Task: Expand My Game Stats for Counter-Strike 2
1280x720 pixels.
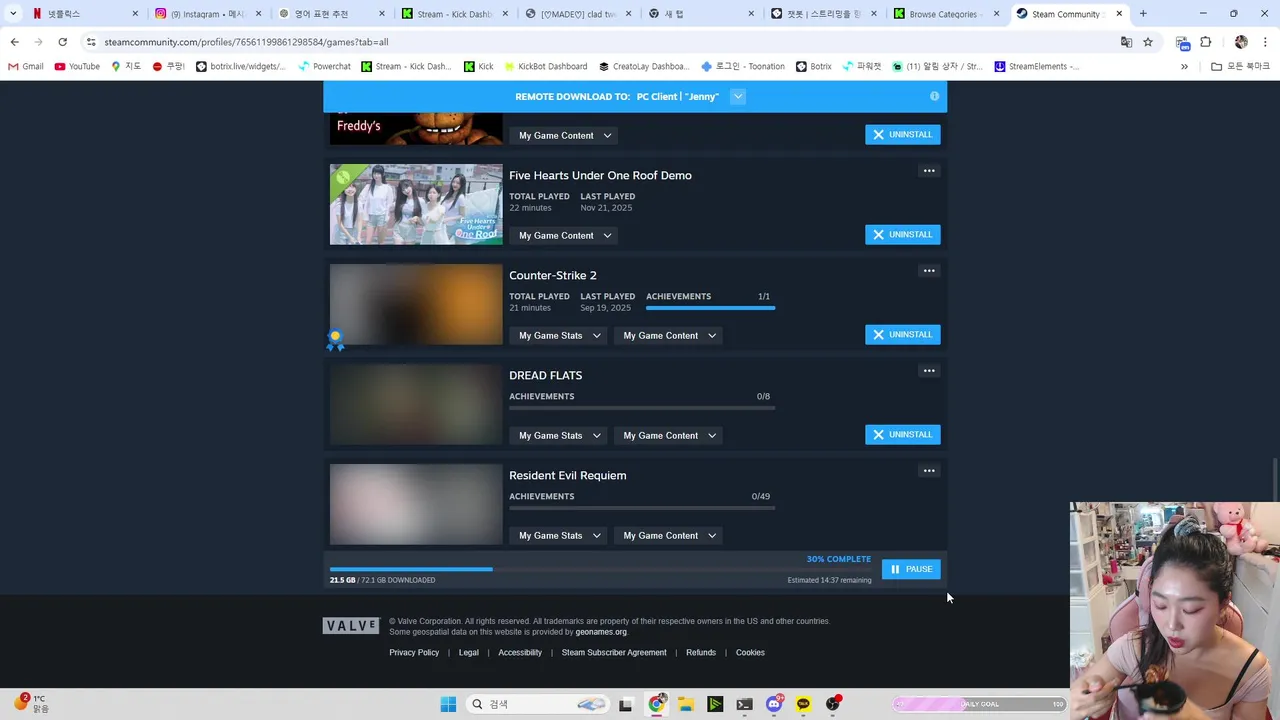Action: pos(559,335)
